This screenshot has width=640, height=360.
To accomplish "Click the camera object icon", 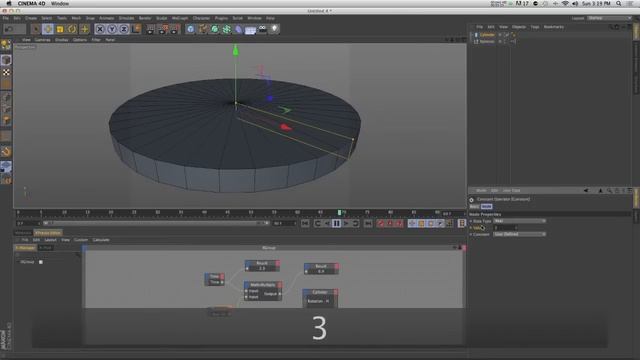I will 262,29.
